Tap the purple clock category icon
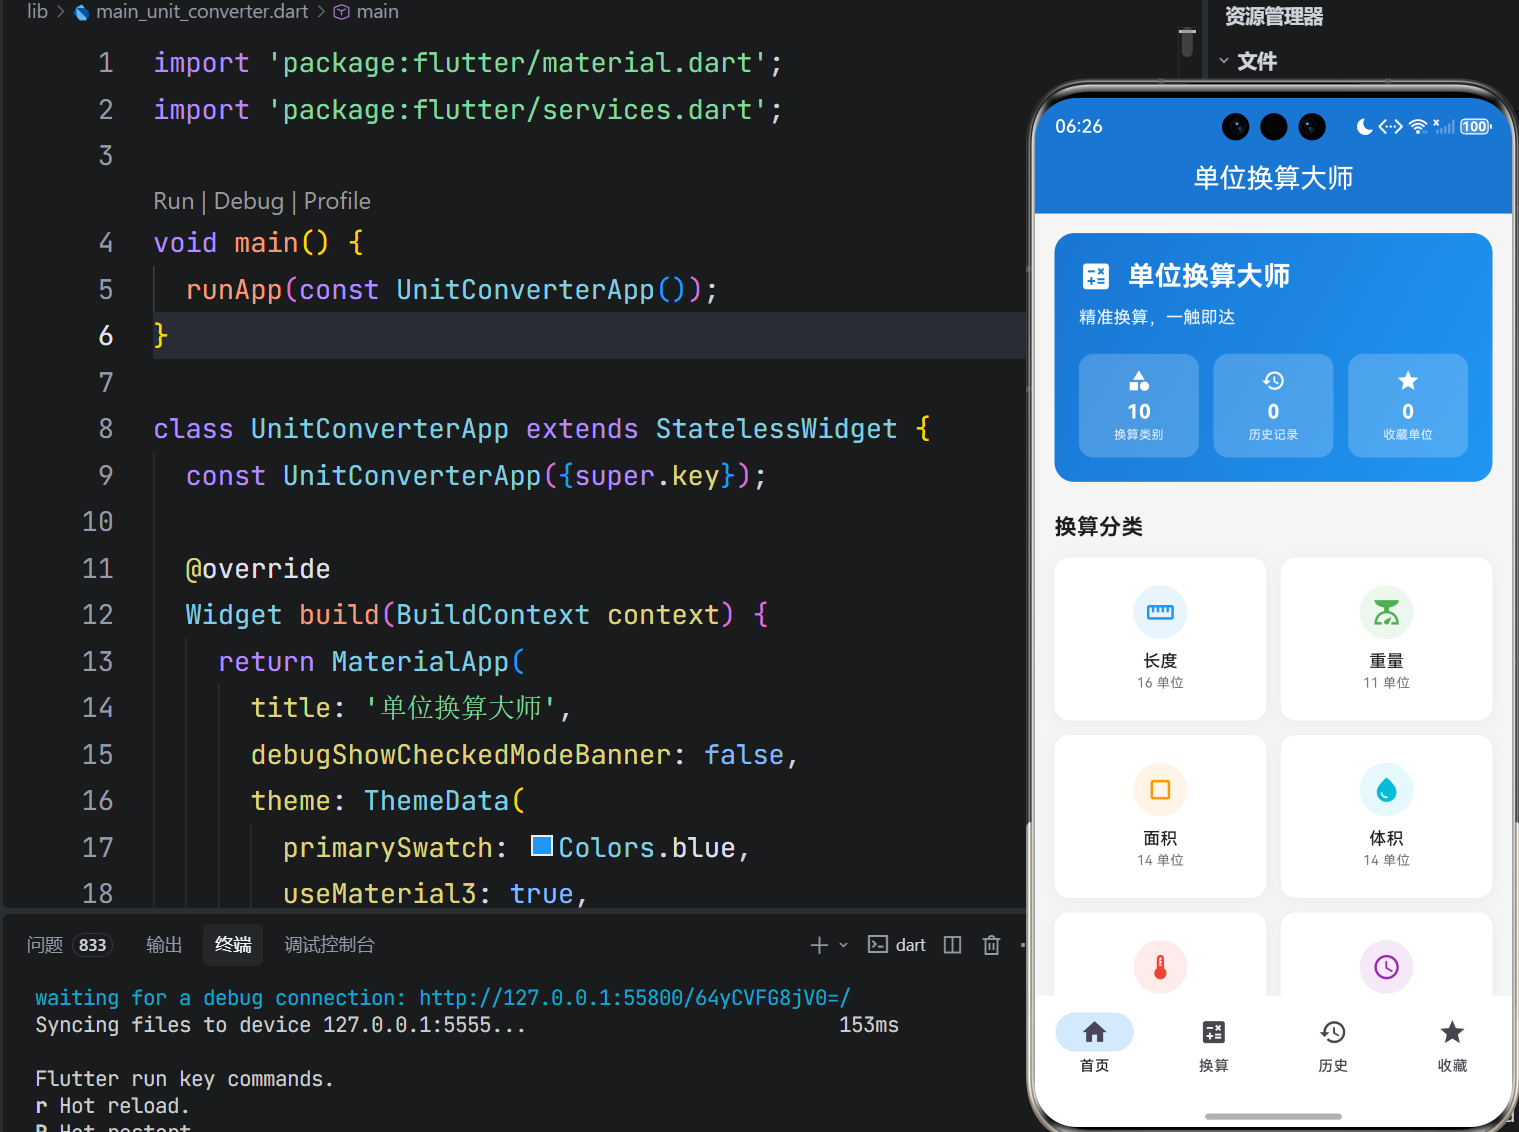1519x1132 pixels. coord(1386,967)
